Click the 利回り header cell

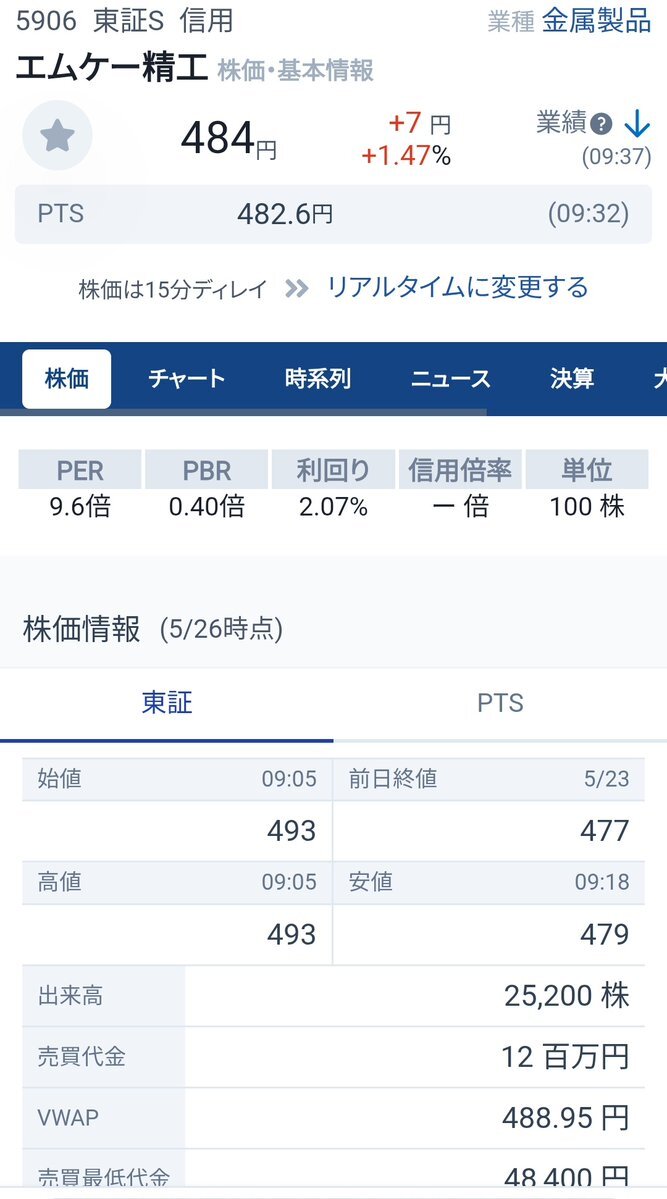pos(333,470)
